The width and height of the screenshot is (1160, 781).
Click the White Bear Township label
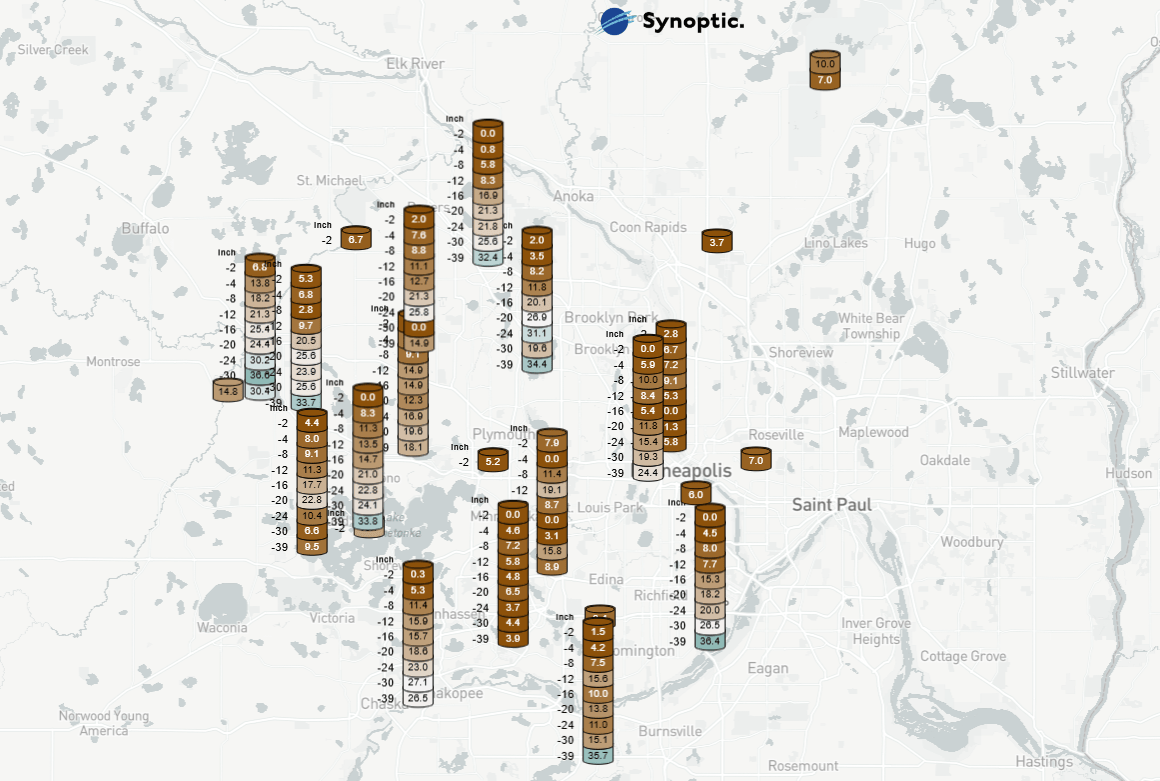click(871, 326)
